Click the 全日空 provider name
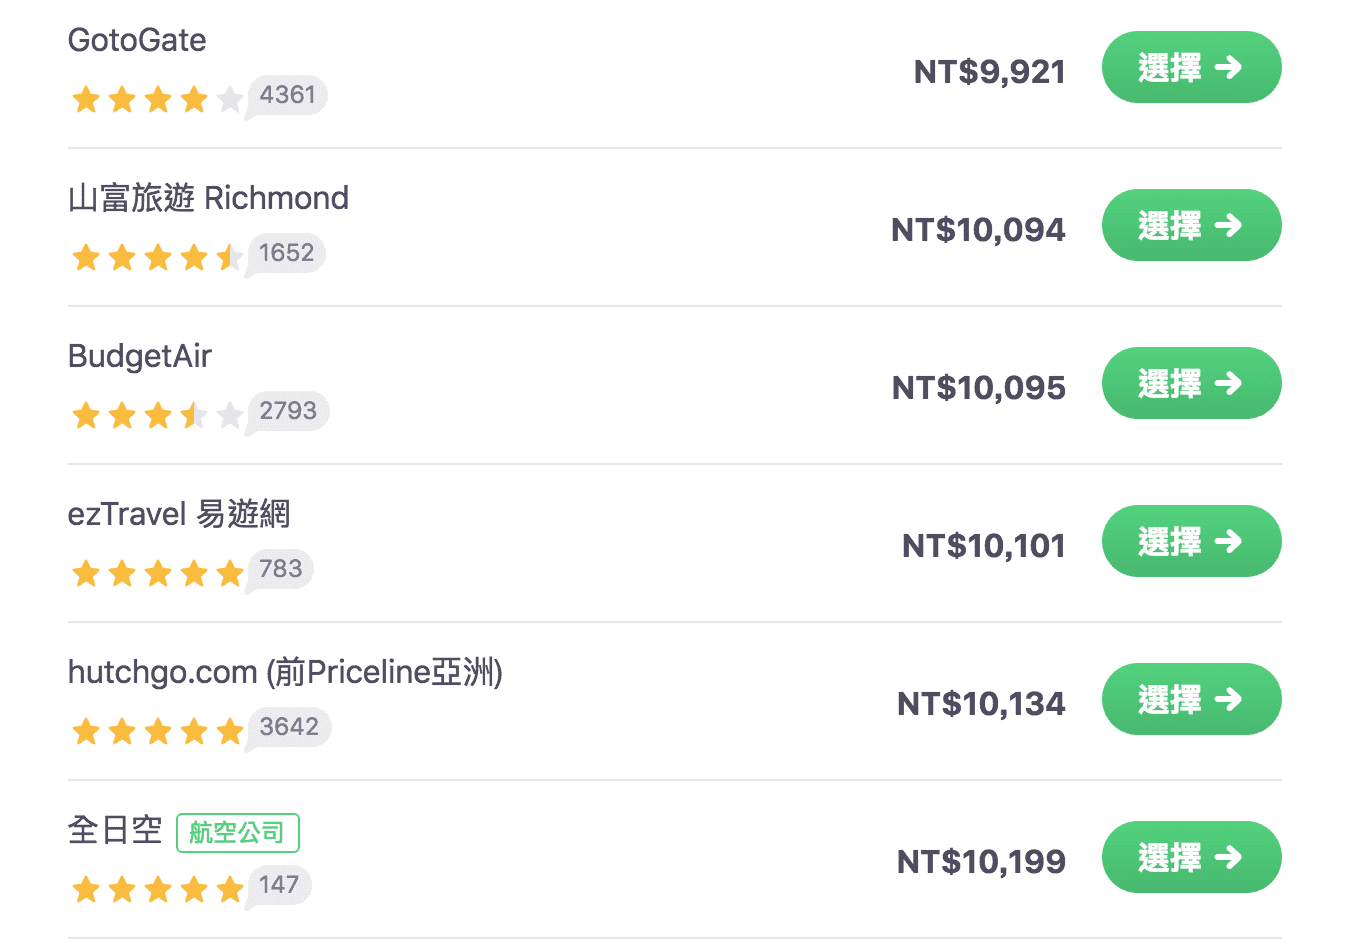 point(115,830)
